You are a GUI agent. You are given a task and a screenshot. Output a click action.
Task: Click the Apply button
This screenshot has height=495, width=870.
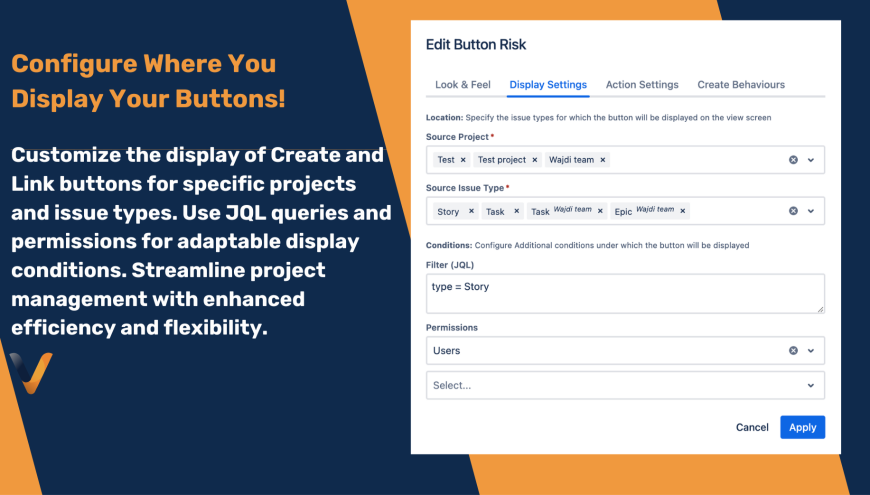[802, 427]
